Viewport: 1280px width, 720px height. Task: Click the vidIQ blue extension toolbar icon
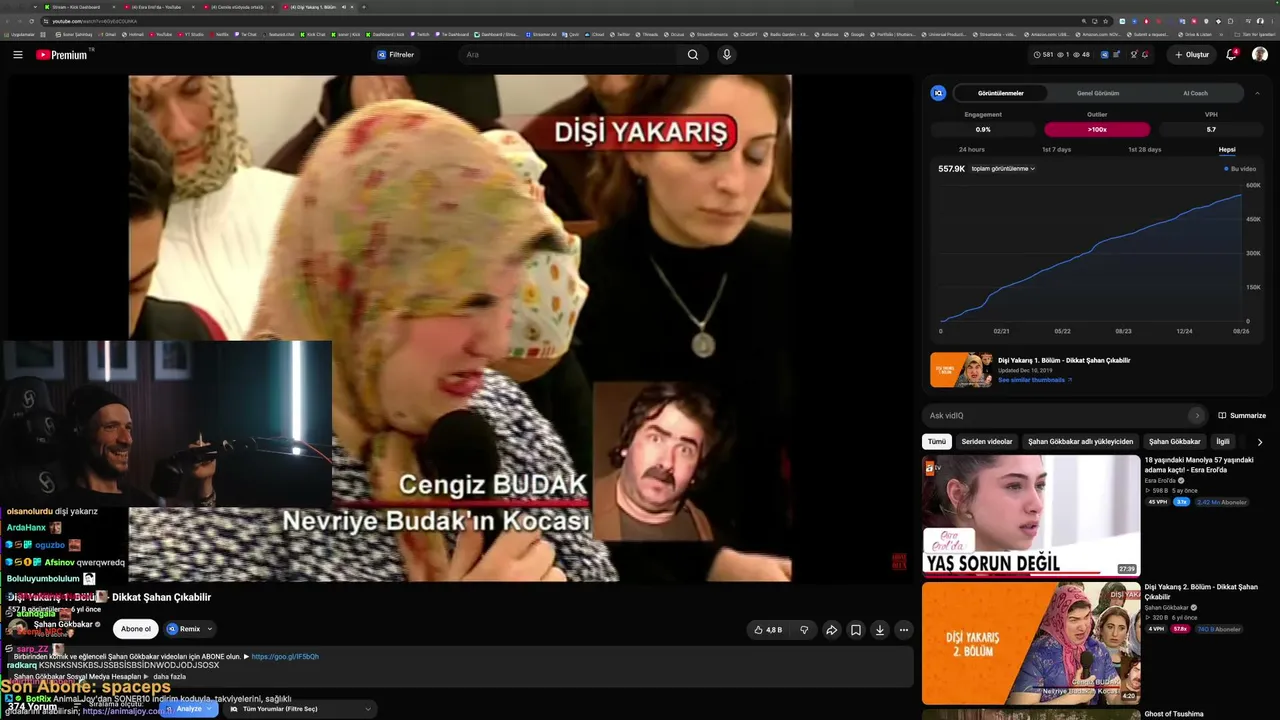point(1104,55)
